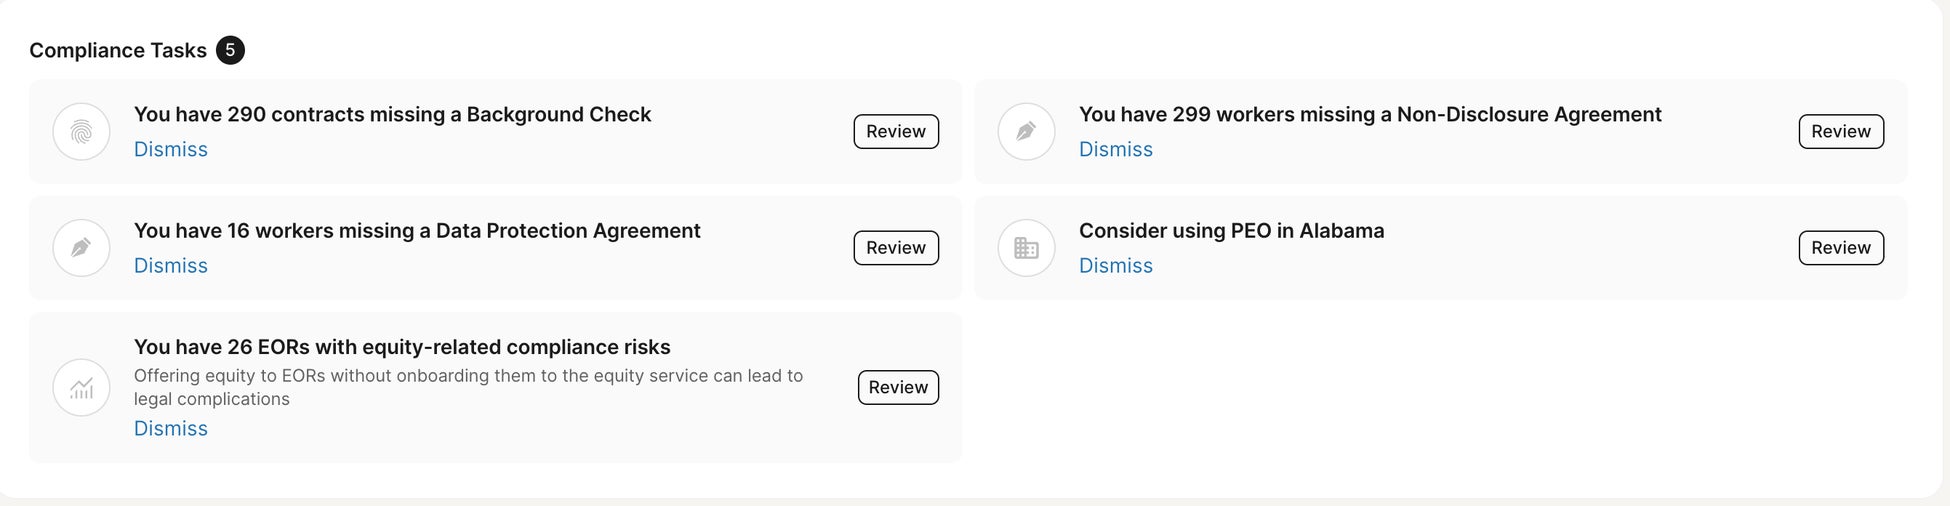
Task: Click the chart icon for equity compliance risks
Action: click(81, 387)
